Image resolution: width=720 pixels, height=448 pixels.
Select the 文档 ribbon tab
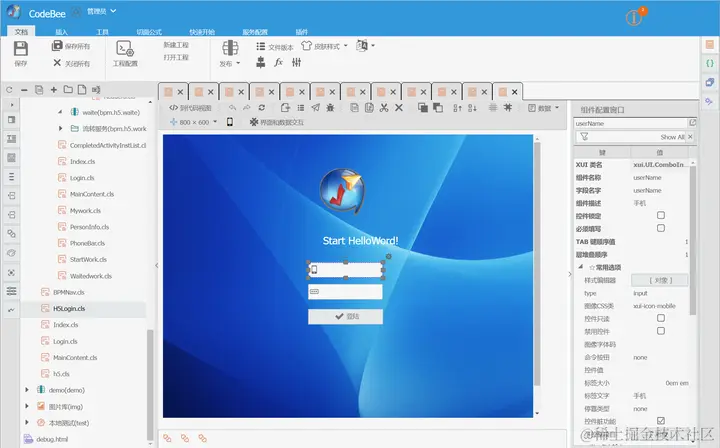click(21, 32)
